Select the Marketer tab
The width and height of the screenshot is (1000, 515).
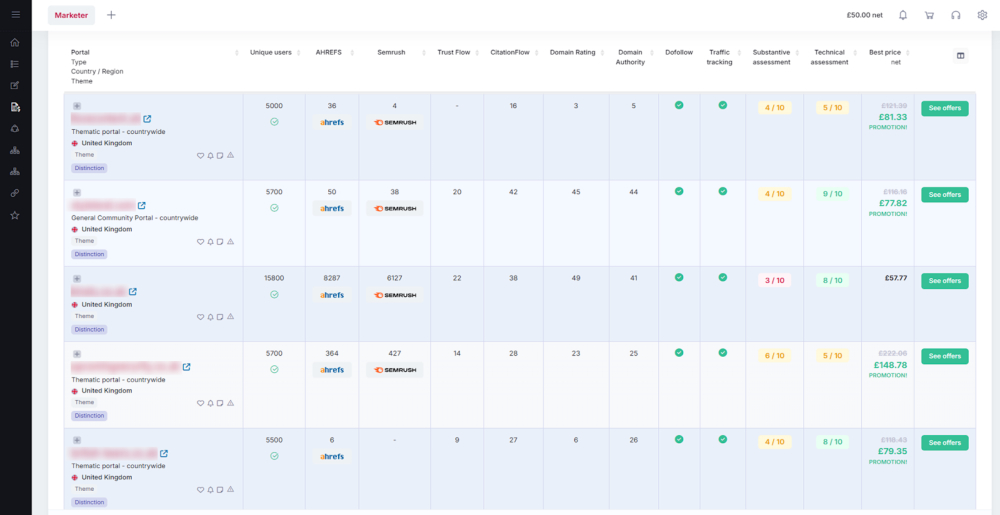(71, 15)
